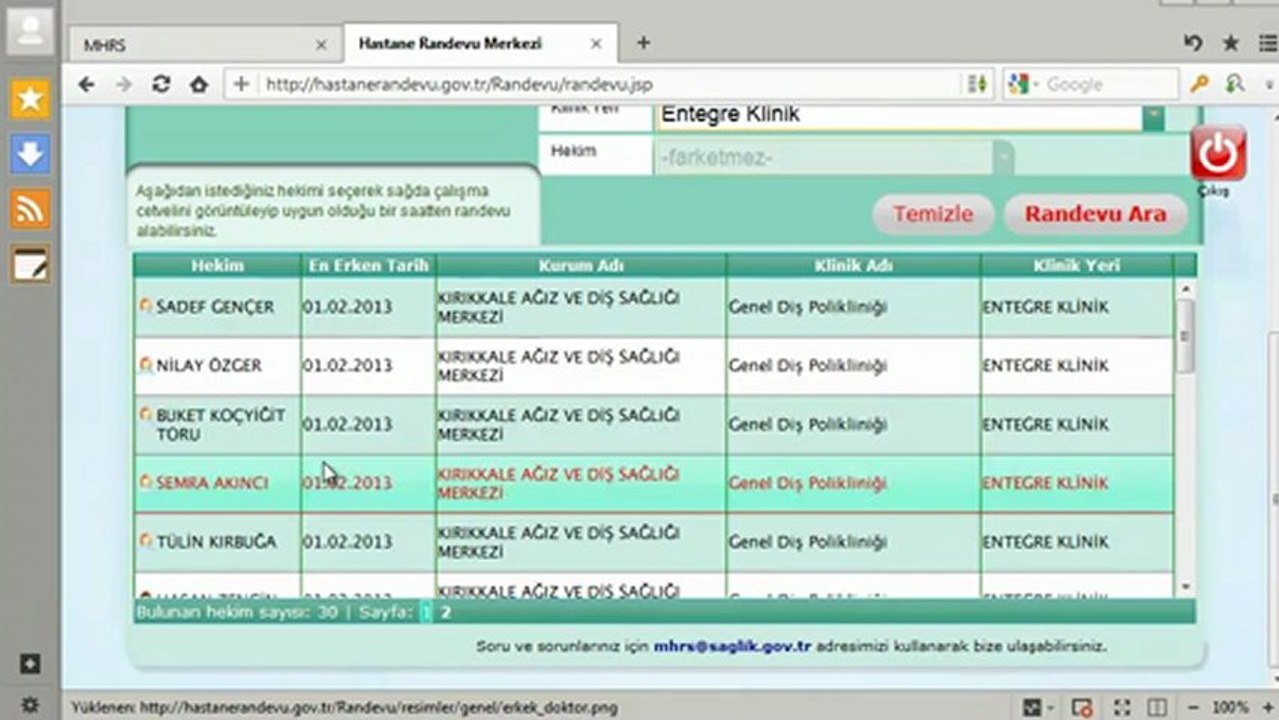Go back with the back arrow
Screen dimensions: 1279x720
86,85
